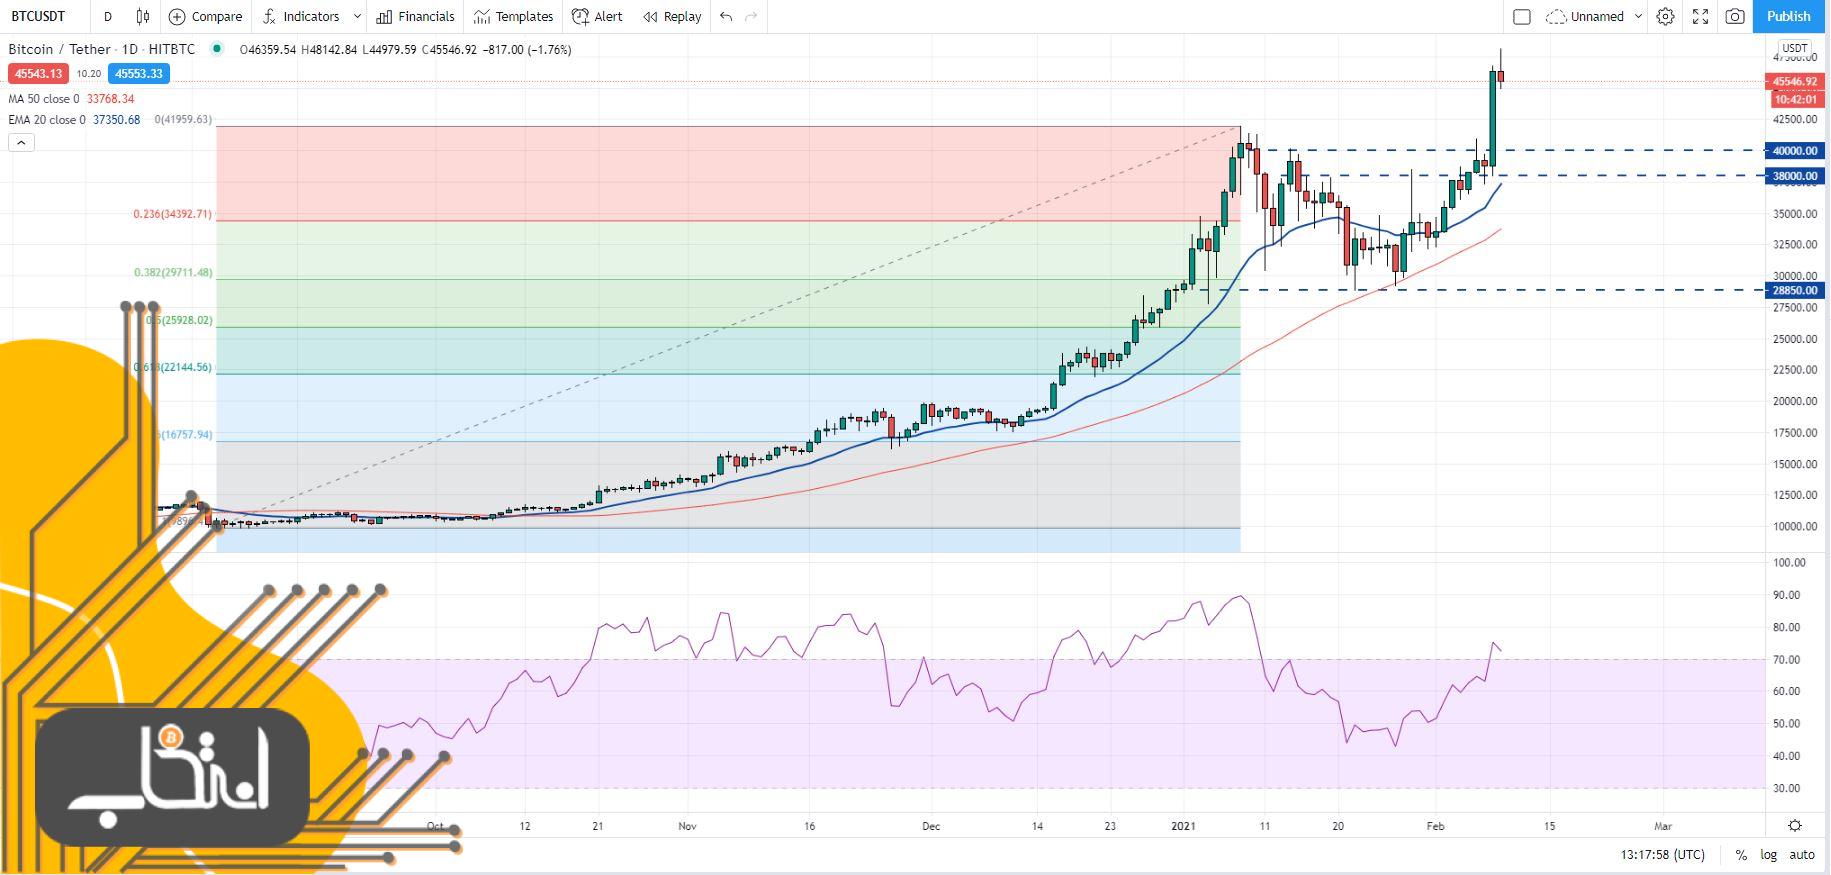
Task: Start bar Replay mode
Action: (x=672, y=16)
